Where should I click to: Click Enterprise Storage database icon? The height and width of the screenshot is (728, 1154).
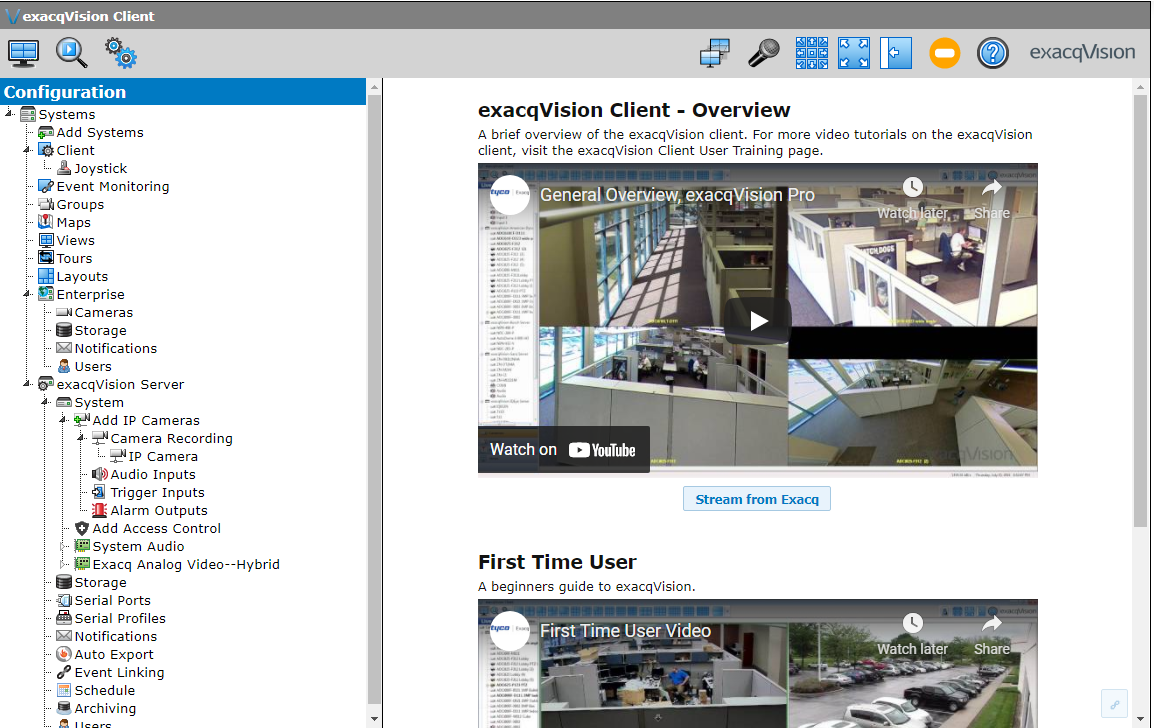pos(64,330)
